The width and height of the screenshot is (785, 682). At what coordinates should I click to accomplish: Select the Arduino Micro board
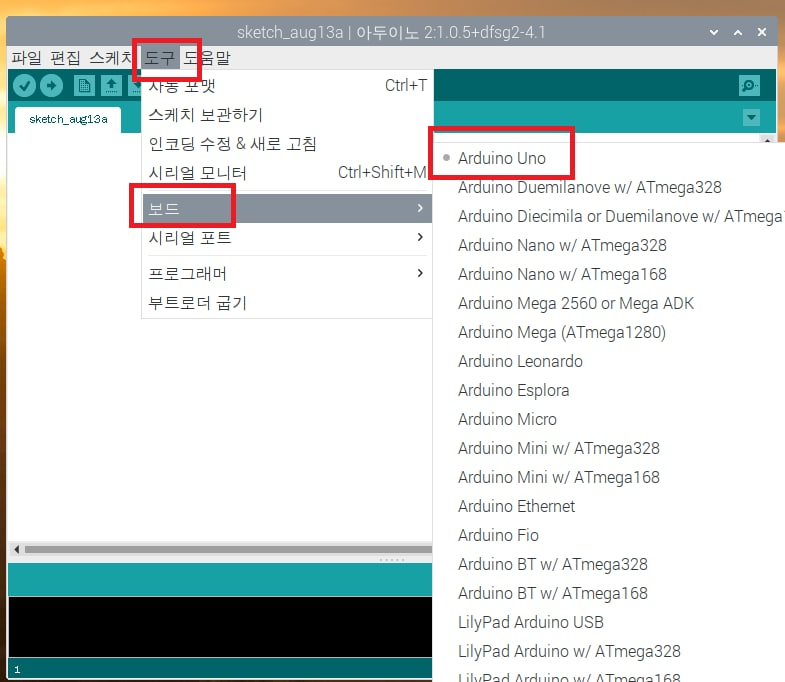coord(609,420)
